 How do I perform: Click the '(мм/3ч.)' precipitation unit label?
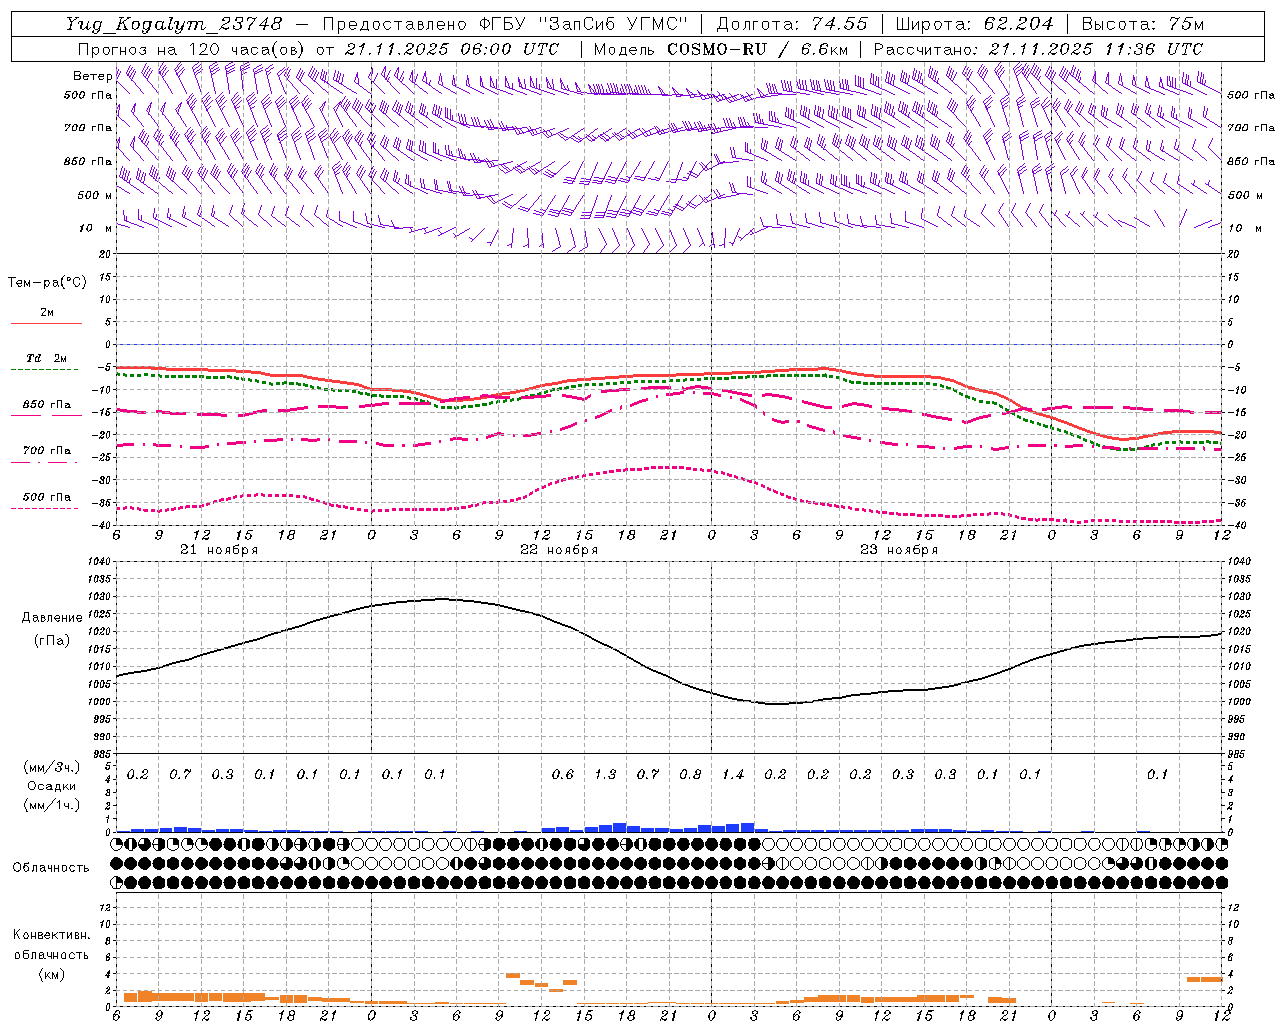(52, 767)
